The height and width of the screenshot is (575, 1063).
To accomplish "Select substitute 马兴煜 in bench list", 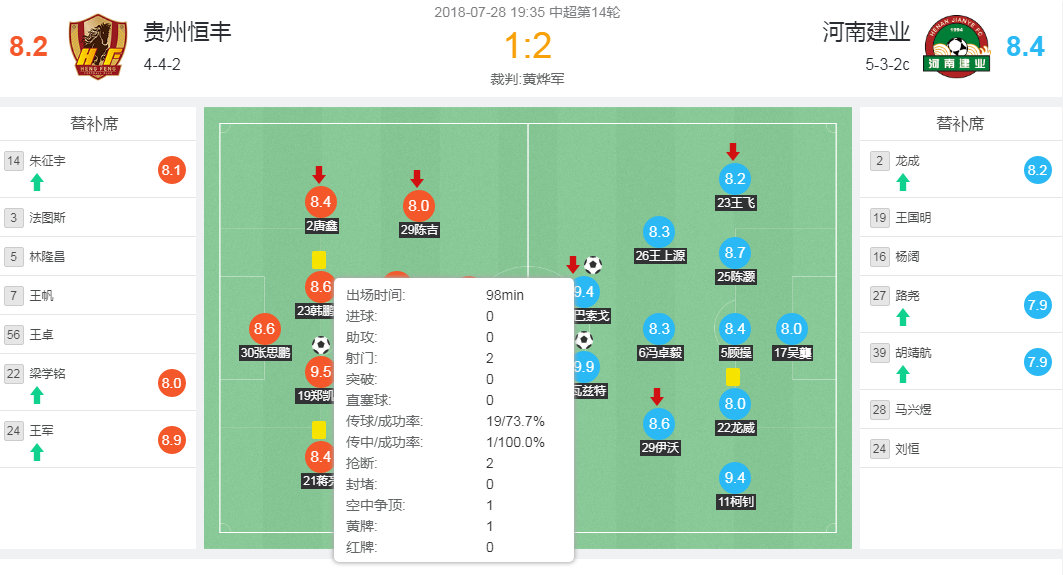I will pyautogui.click(x=913, y=409).
